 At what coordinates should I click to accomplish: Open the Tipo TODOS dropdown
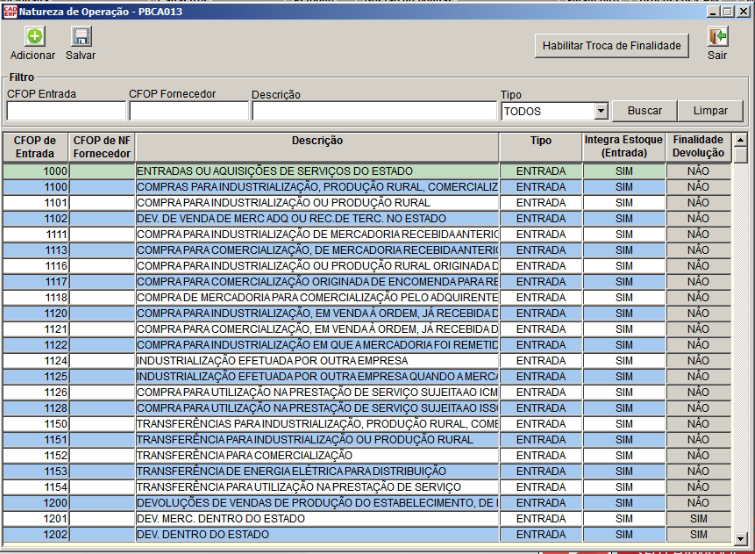tap(600, 111)
